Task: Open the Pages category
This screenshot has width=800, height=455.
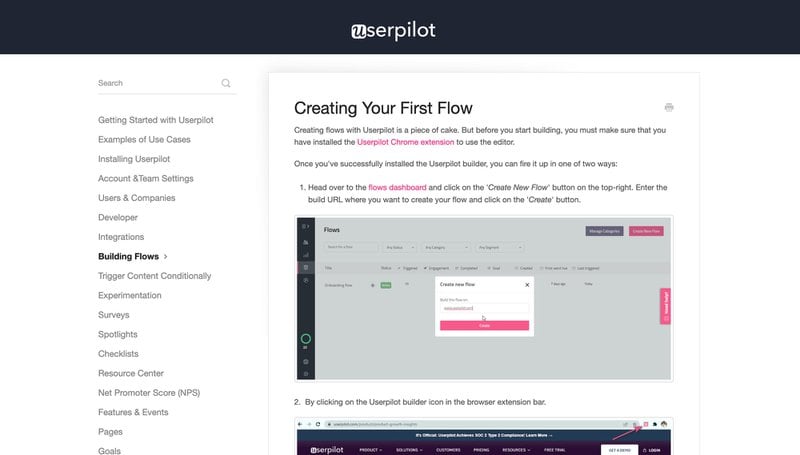Action: click(x=110, y=432)
